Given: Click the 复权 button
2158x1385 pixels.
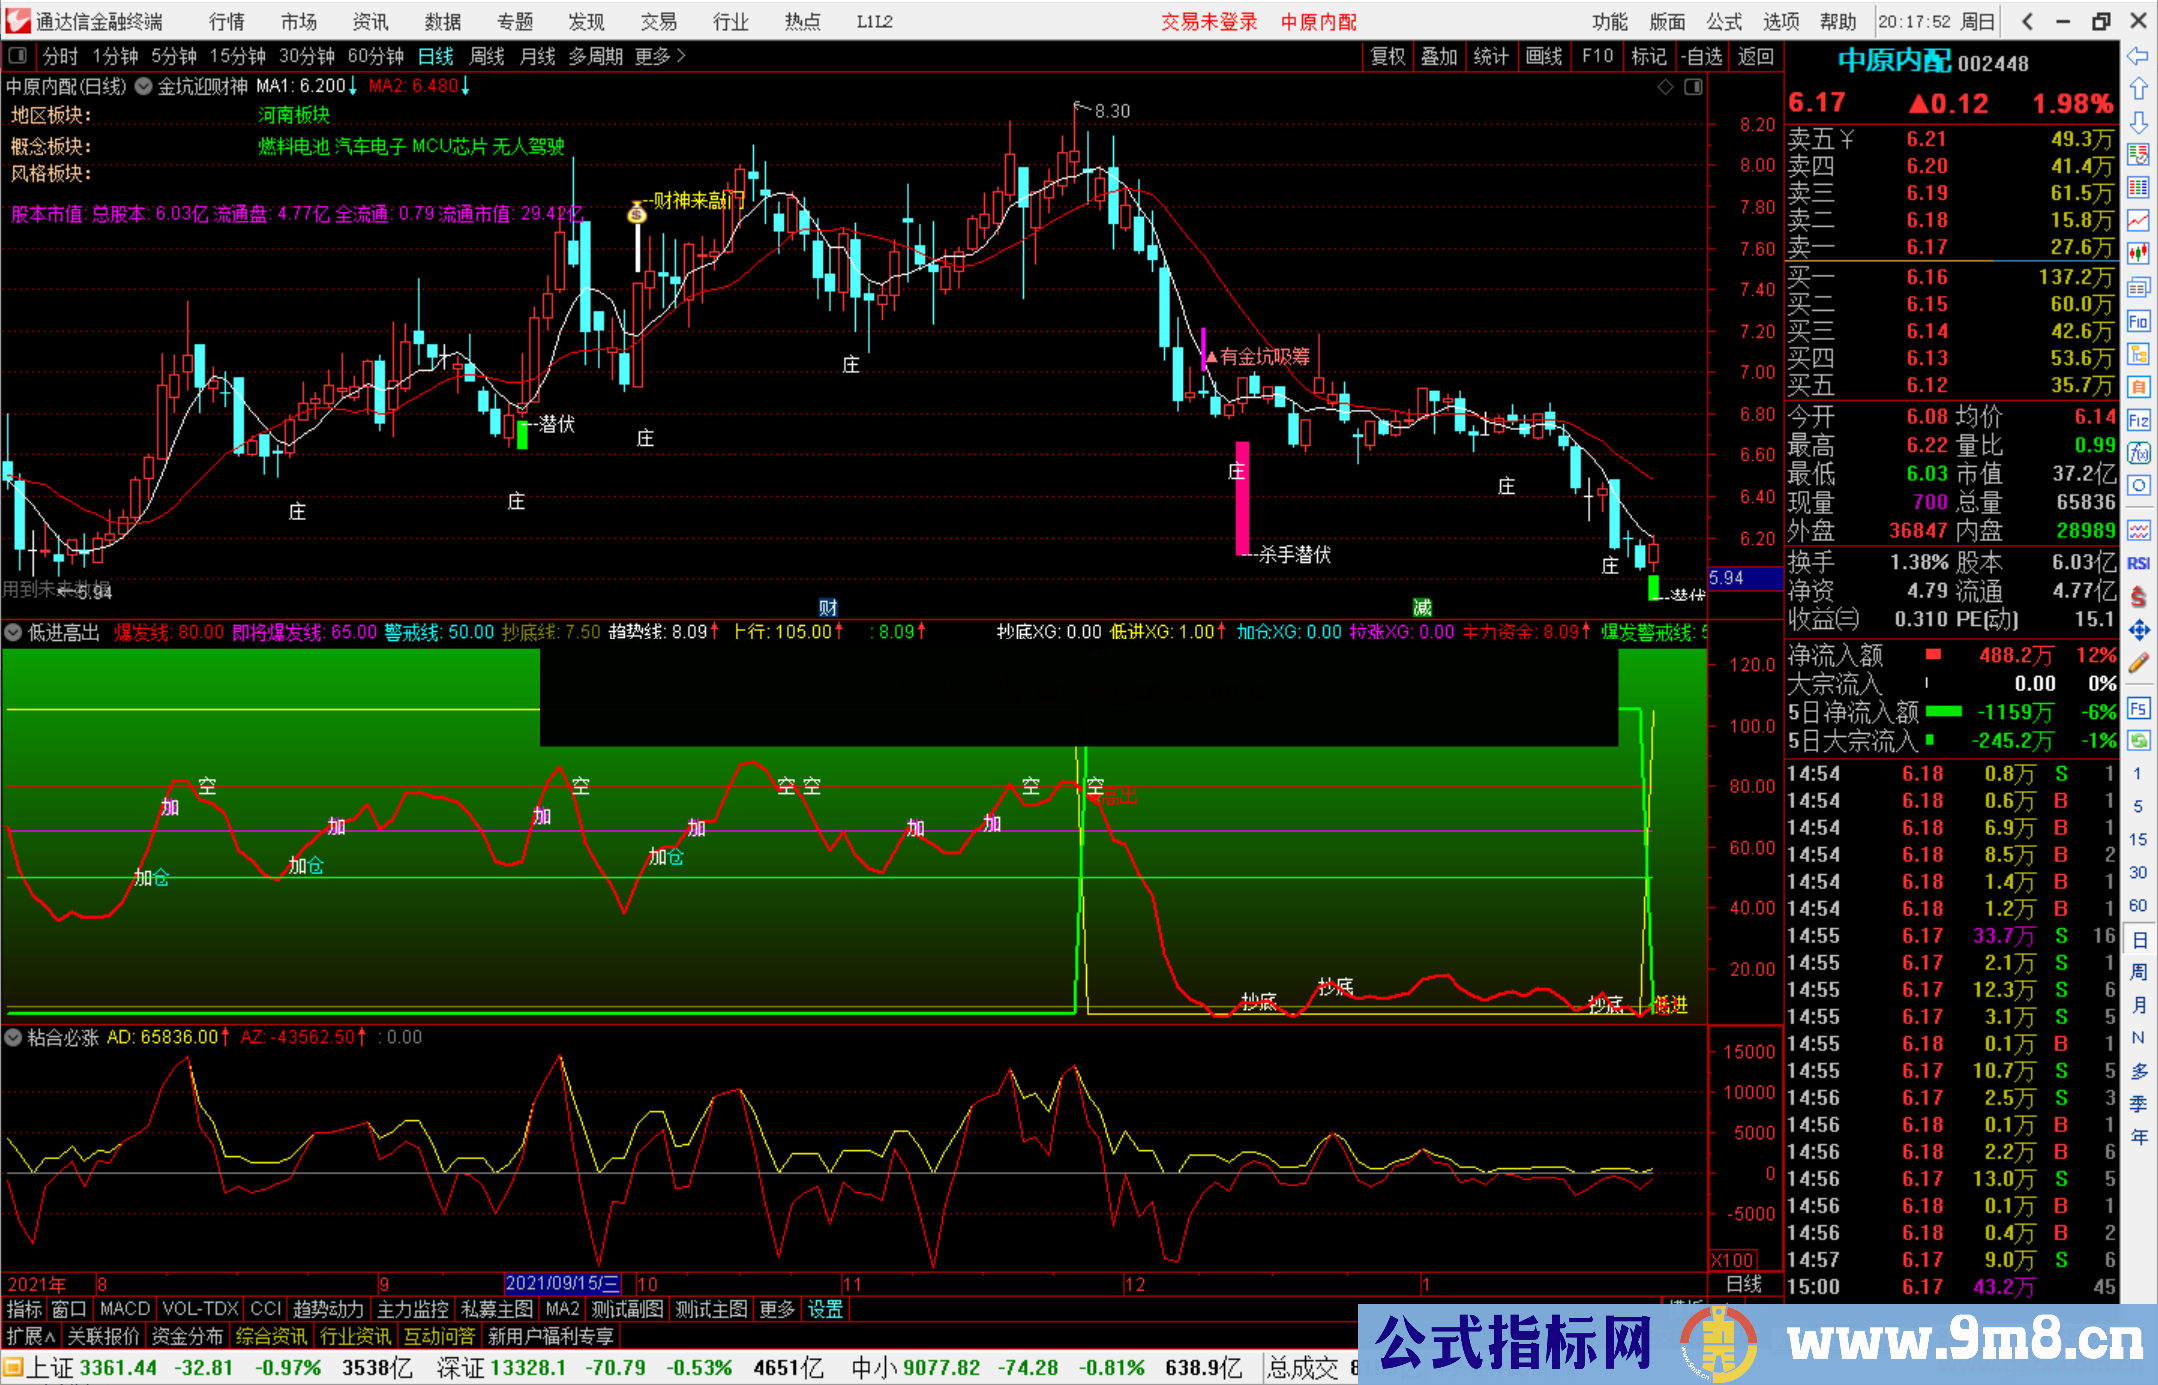Looking at the screenshot, I should coord(1388,56).
